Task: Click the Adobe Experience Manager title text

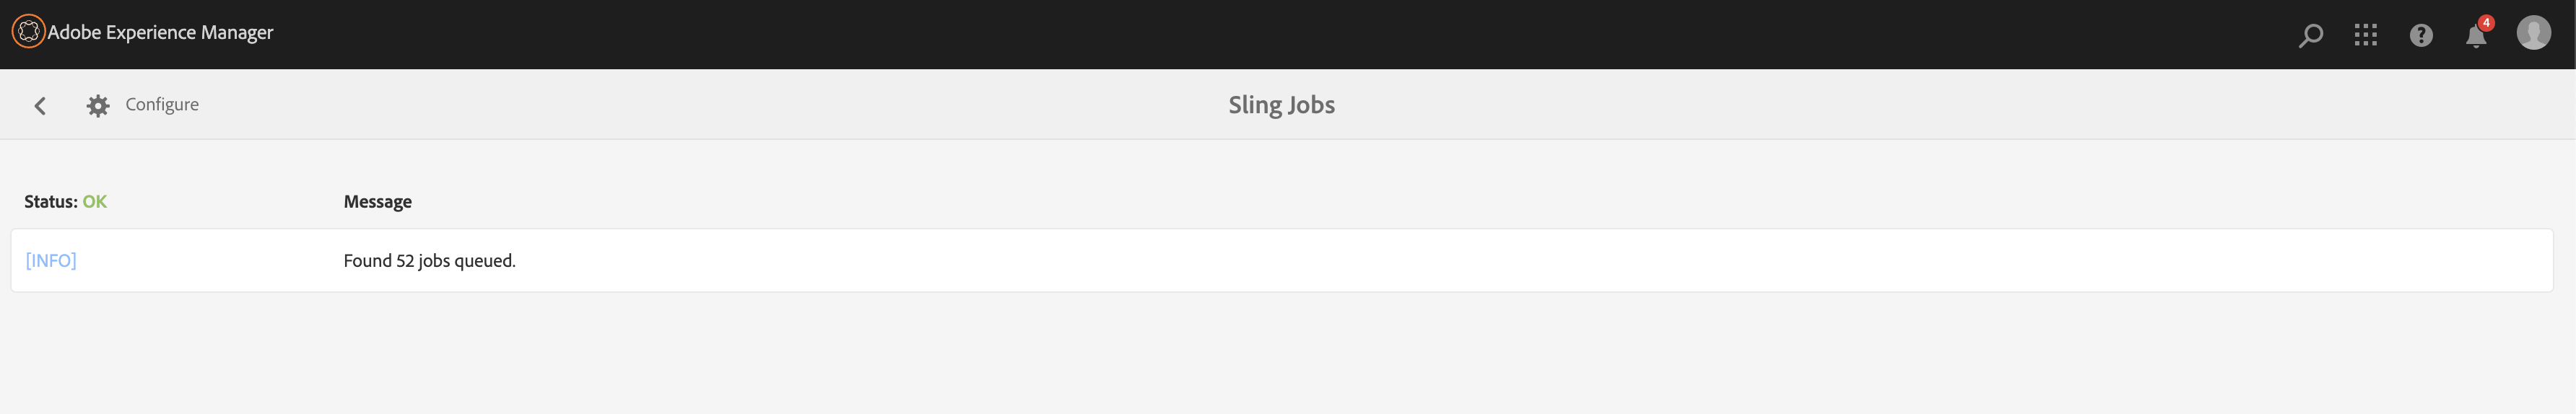Action: coord(160,33)
